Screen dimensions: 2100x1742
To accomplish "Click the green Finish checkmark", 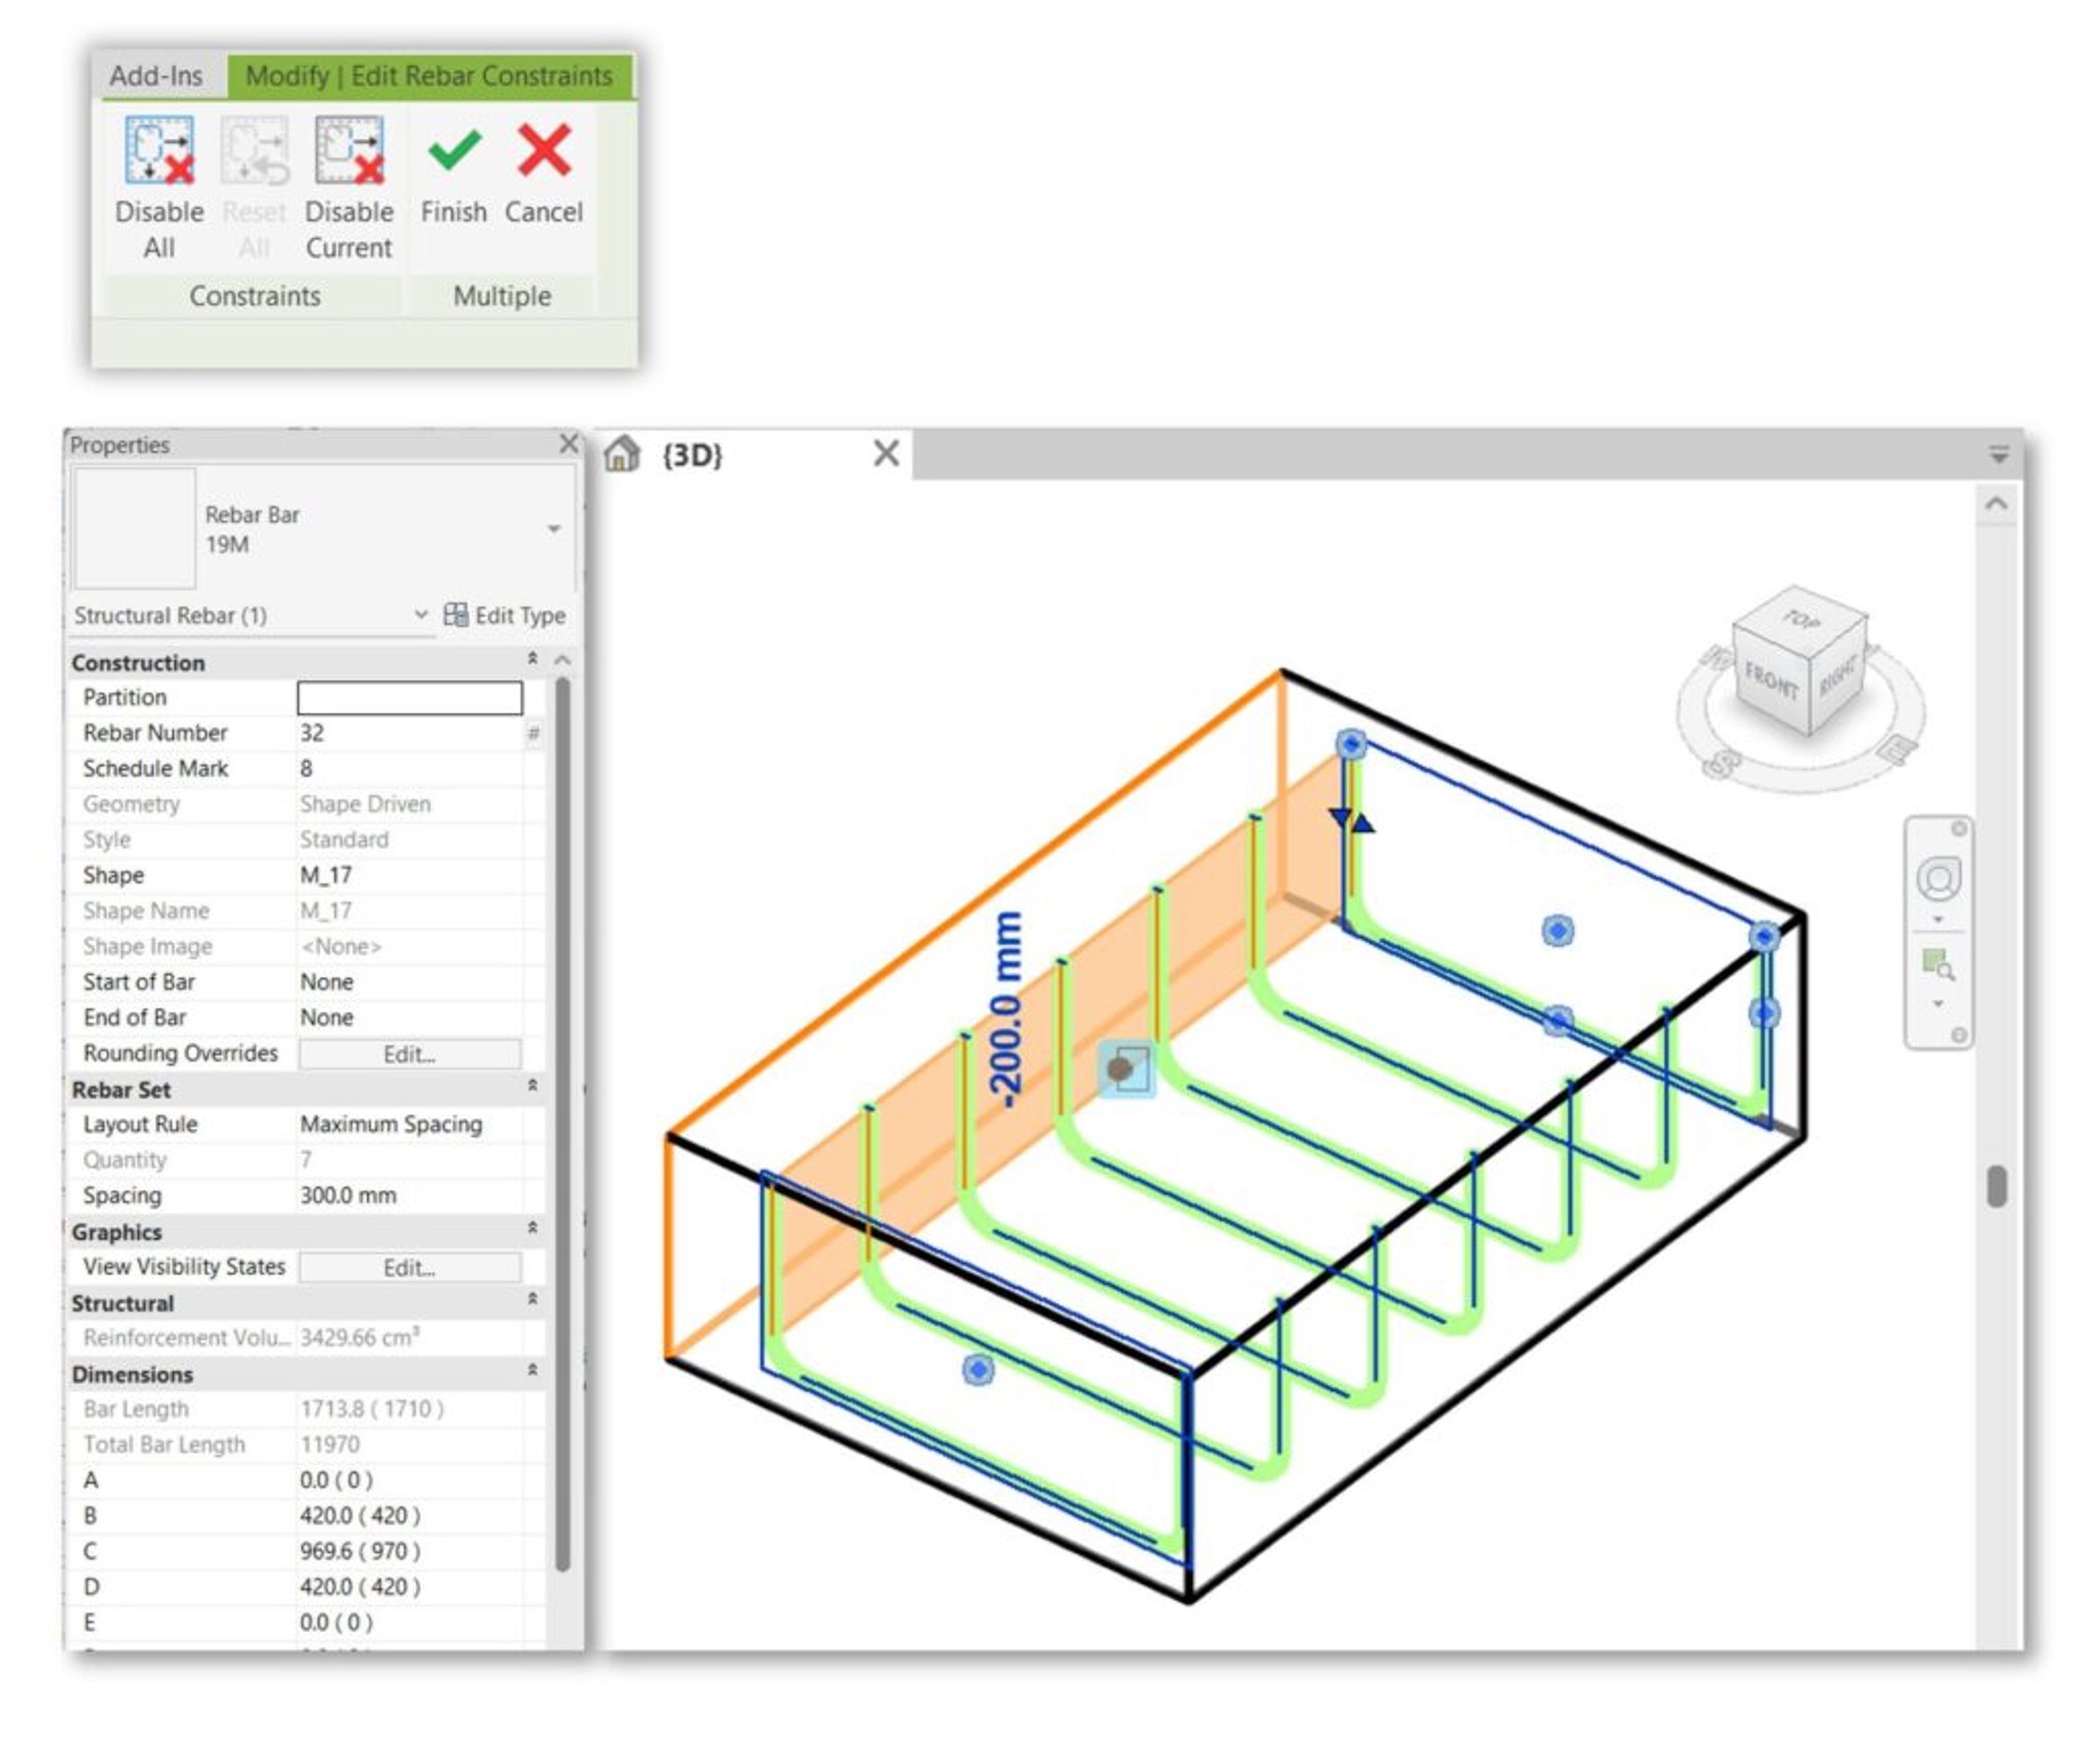I will tap(454, 150).
